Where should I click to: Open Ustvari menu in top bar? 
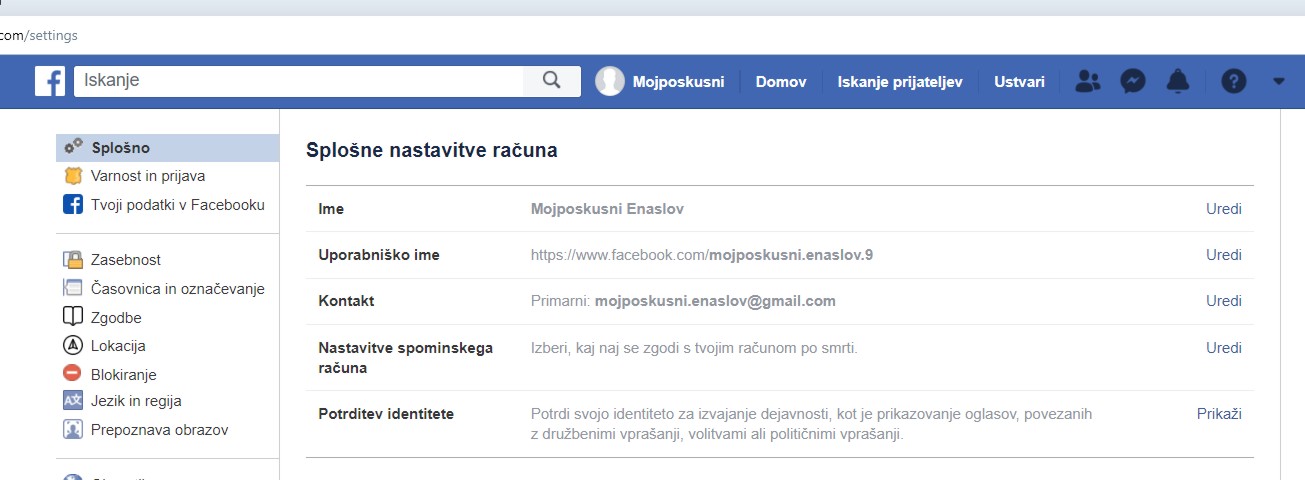coord(1019,82)
